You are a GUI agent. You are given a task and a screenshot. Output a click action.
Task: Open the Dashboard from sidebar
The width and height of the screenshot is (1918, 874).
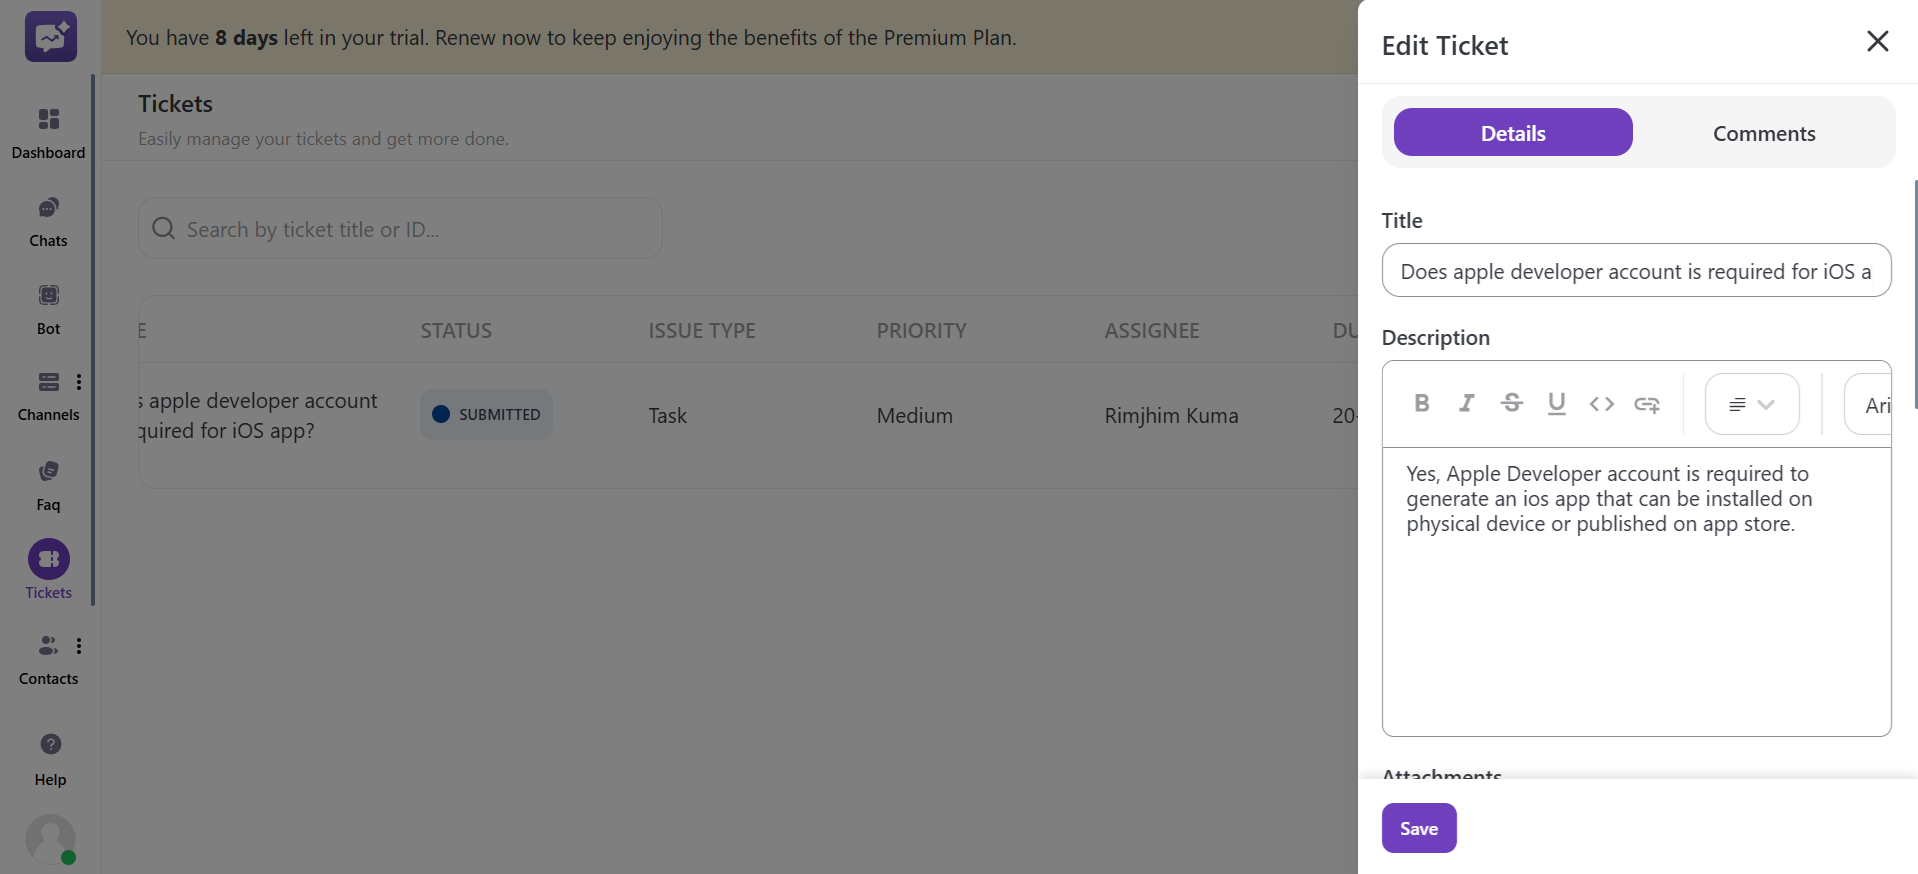click(x=48, y=133)
